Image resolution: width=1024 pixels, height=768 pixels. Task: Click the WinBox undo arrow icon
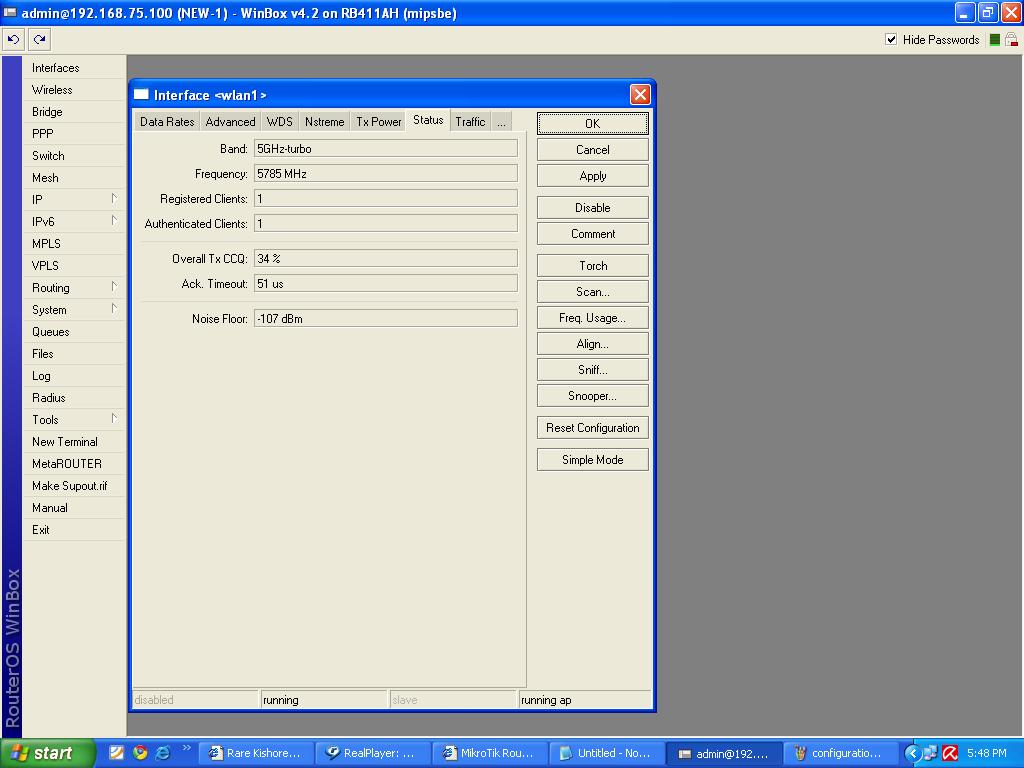click(x=14, y=40)
